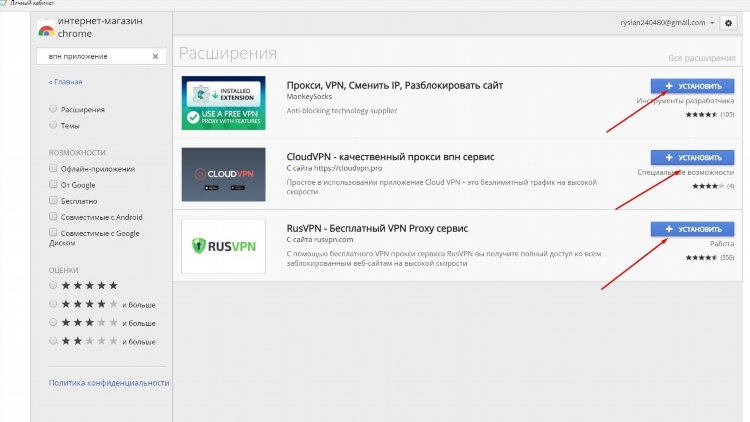Click the Специальные возможности category label
This screenshot has width=750, height=422.
pyautogui.click(x=685, y=172)
